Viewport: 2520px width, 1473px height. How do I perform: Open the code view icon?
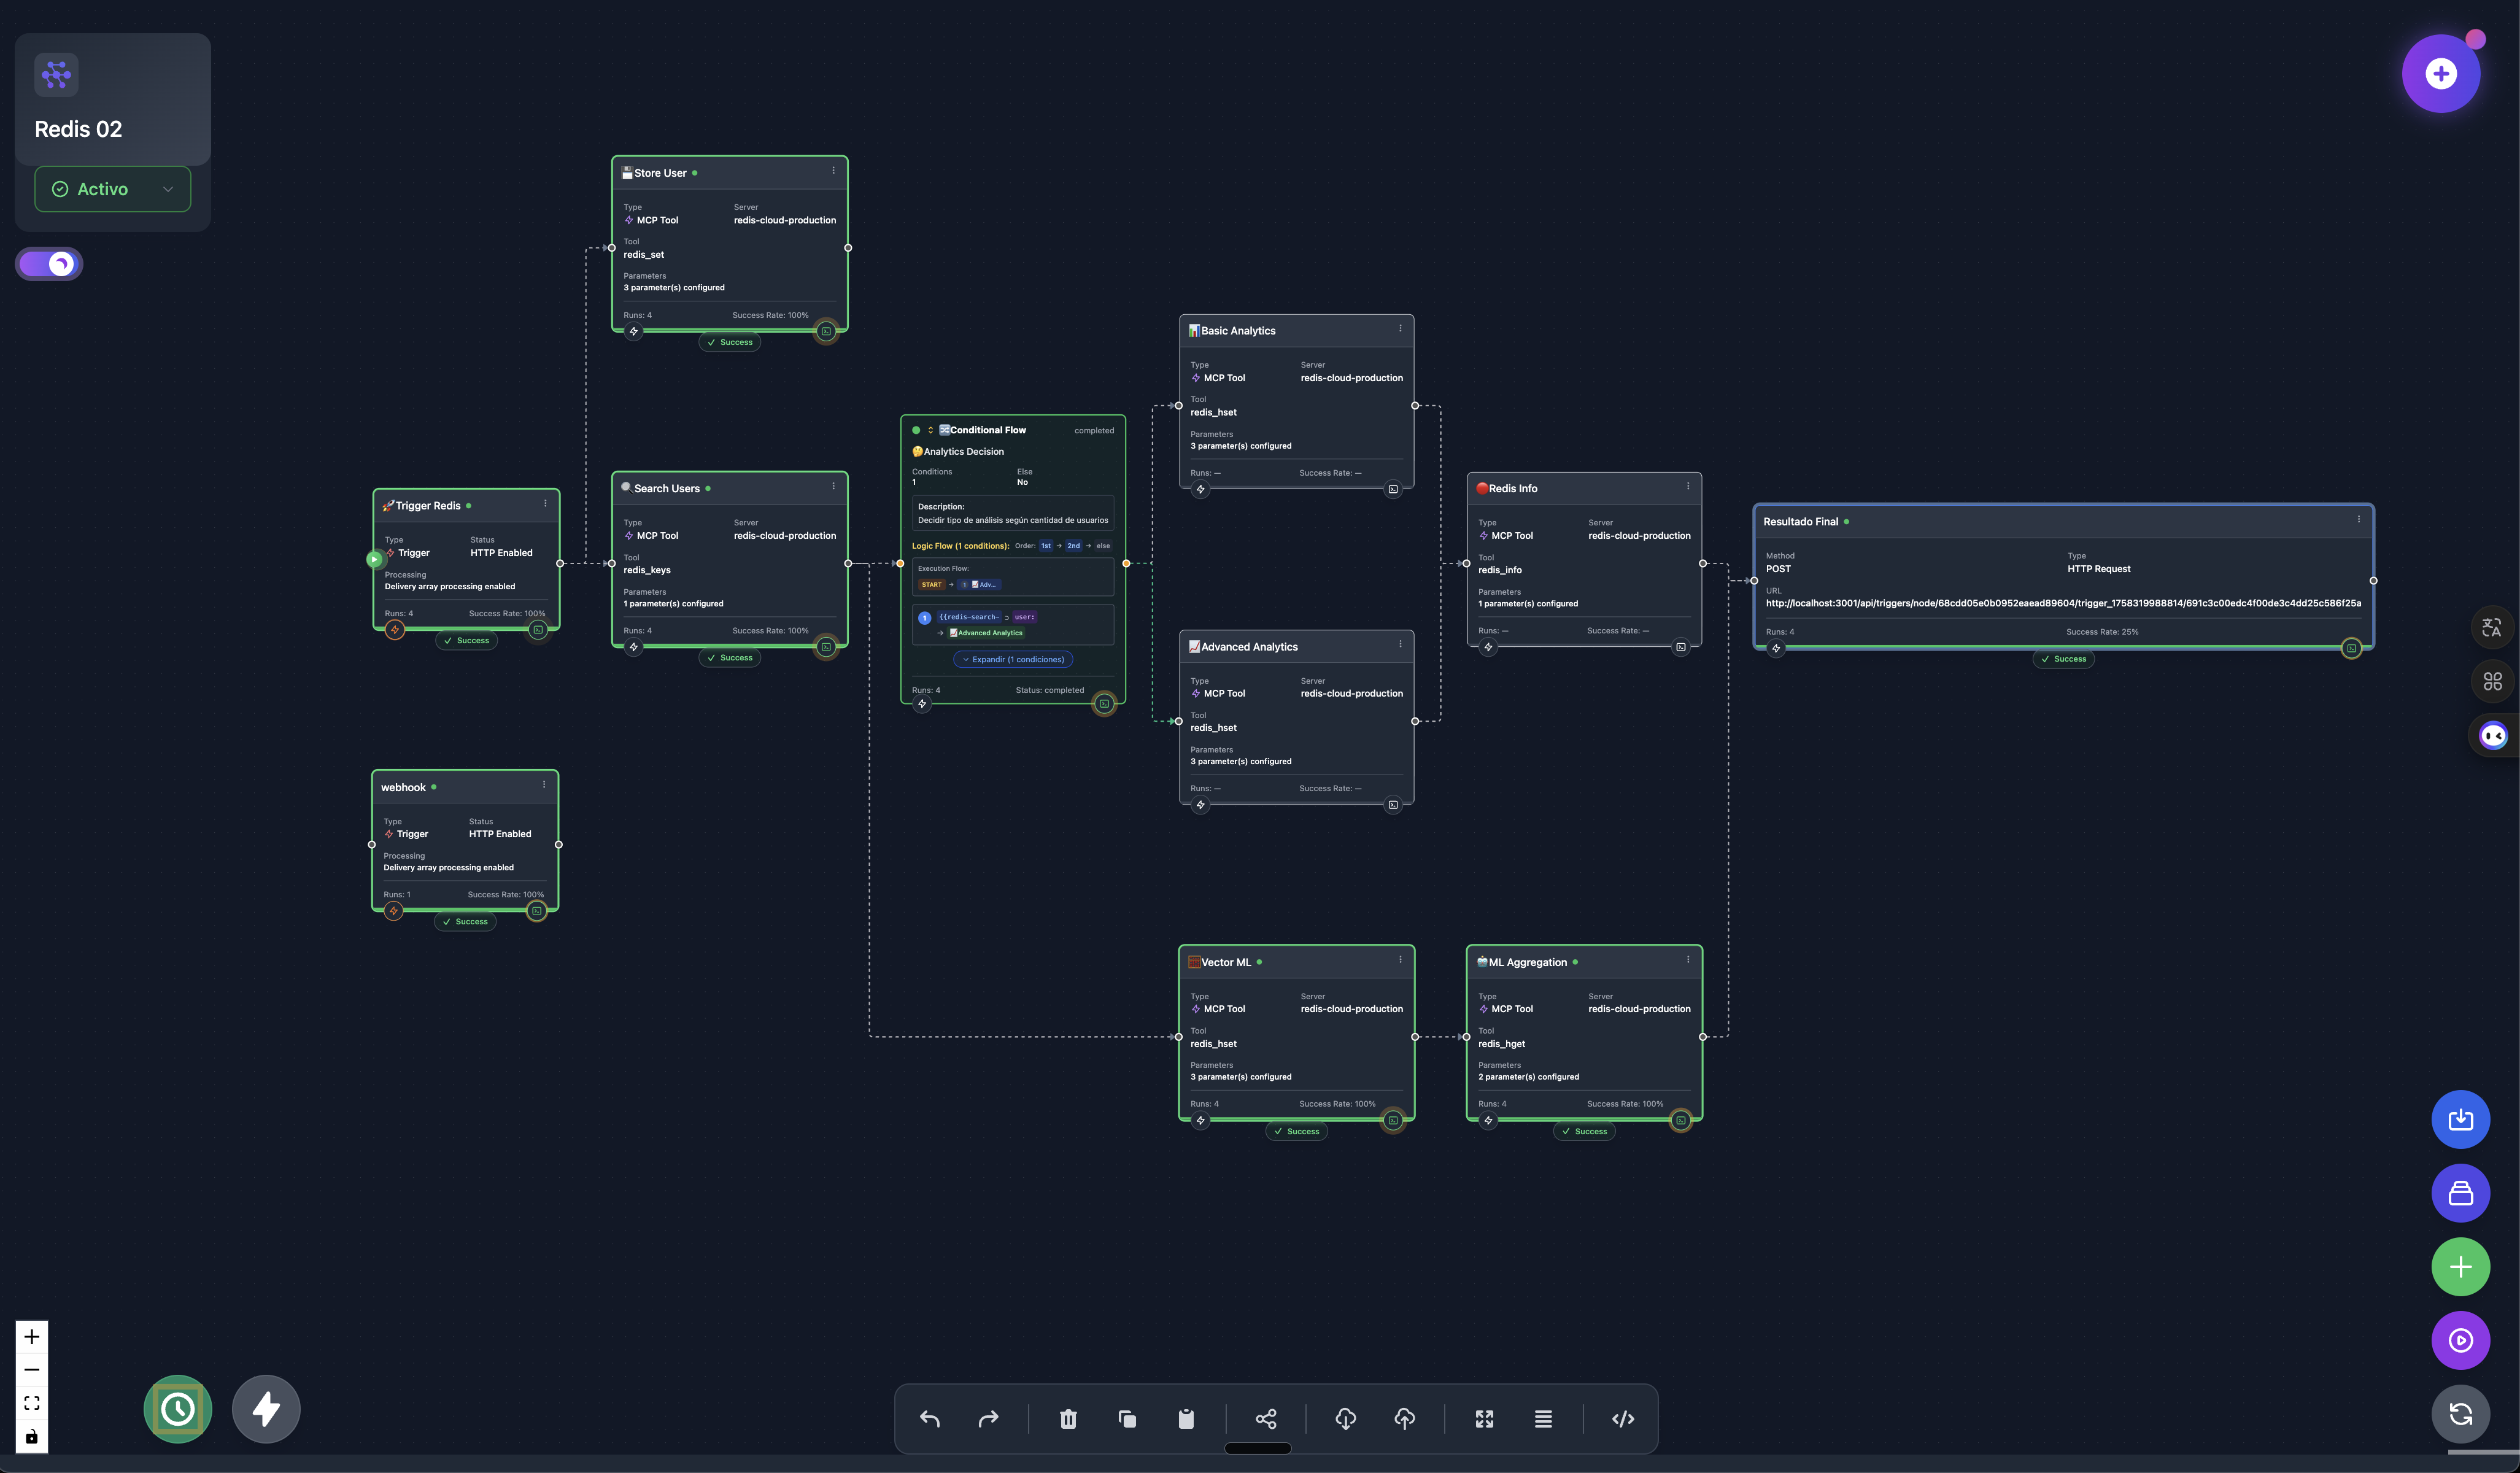pyautogui.click(x=1622, y=1418)
